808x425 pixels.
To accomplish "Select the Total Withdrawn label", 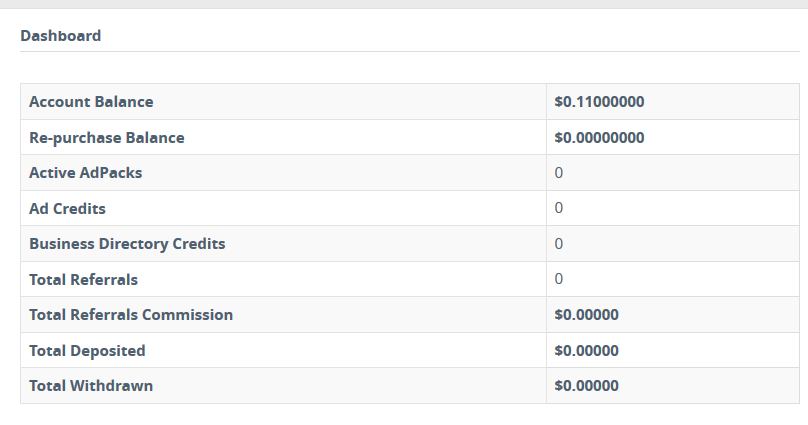I will tap(91, 386).
